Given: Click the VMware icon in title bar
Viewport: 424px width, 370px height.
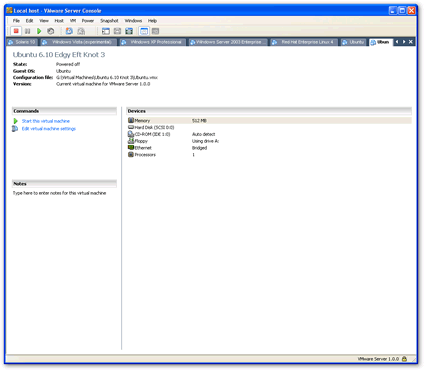Looking at the screenshot, I should pos(9,10).
